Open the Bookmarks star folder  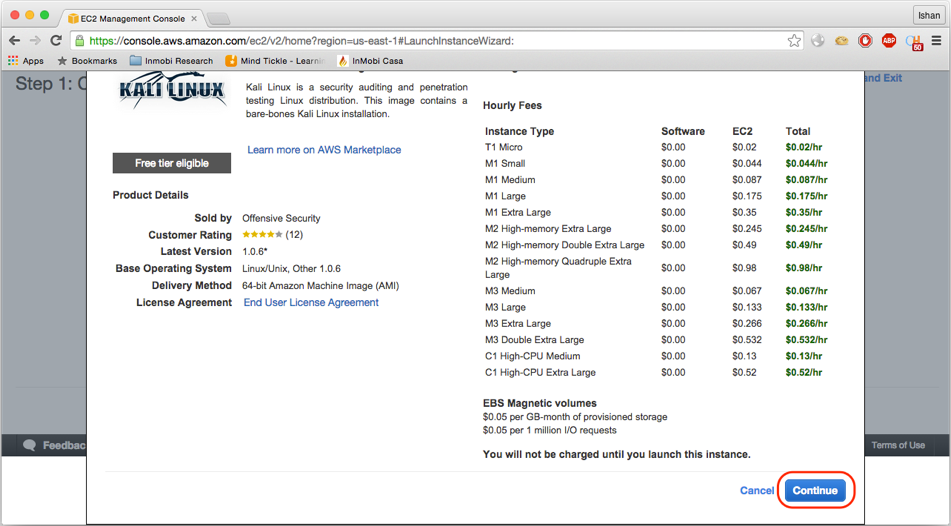click(87, 61)
